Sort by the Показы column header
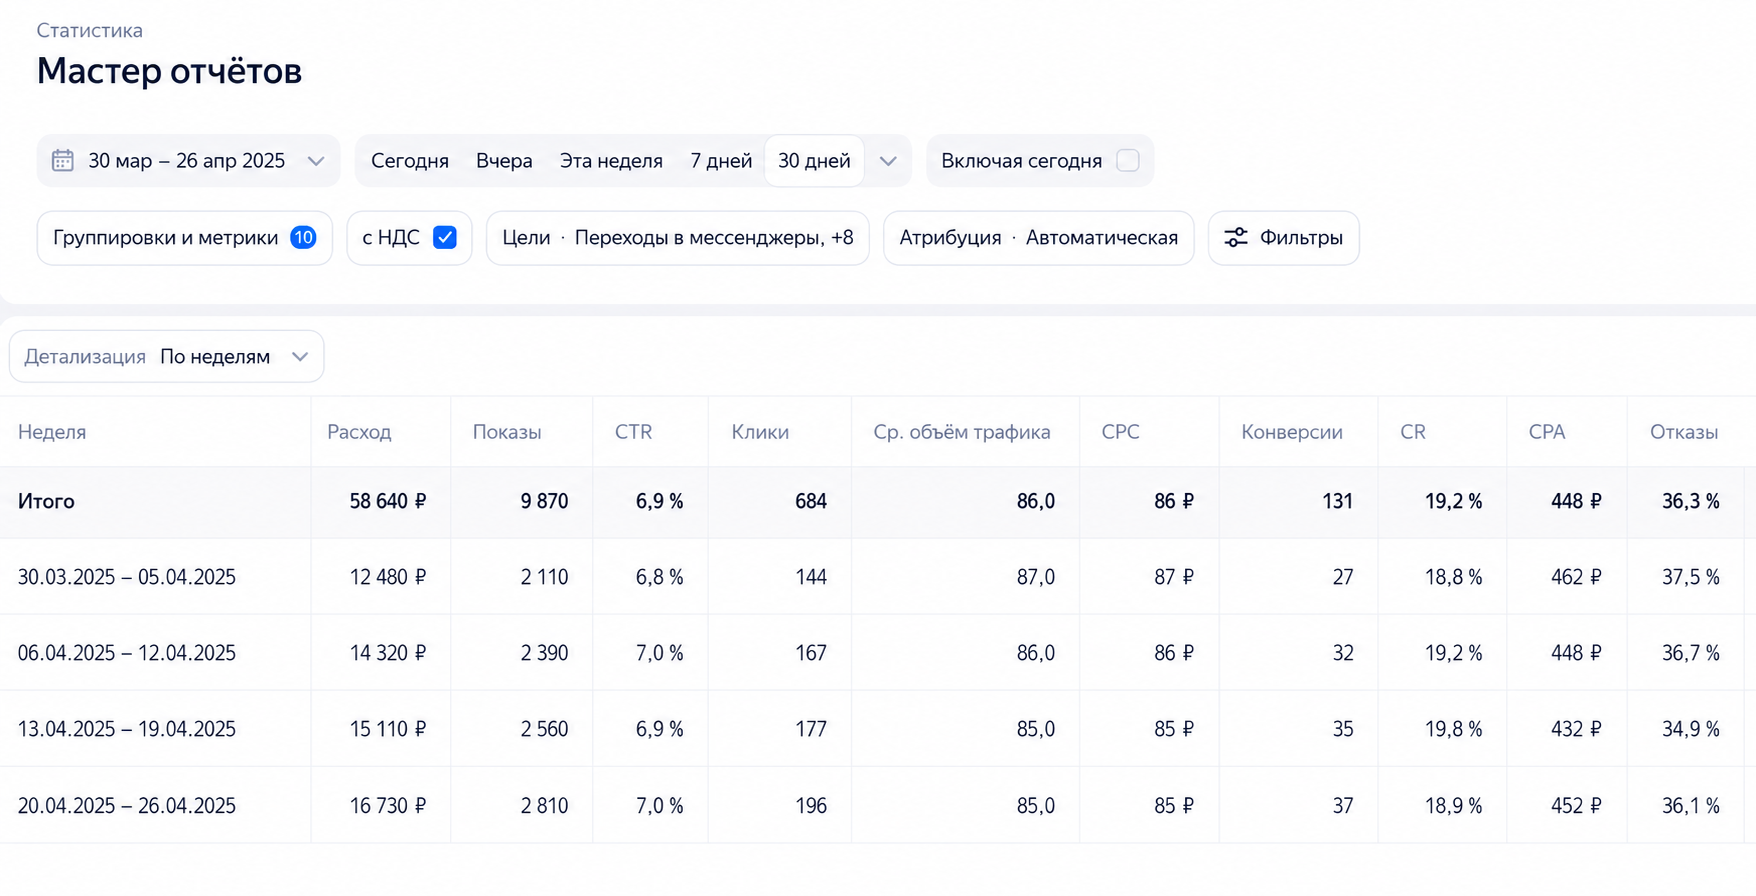This screenshot has height=896, width=1756. (x=507, y=432)
